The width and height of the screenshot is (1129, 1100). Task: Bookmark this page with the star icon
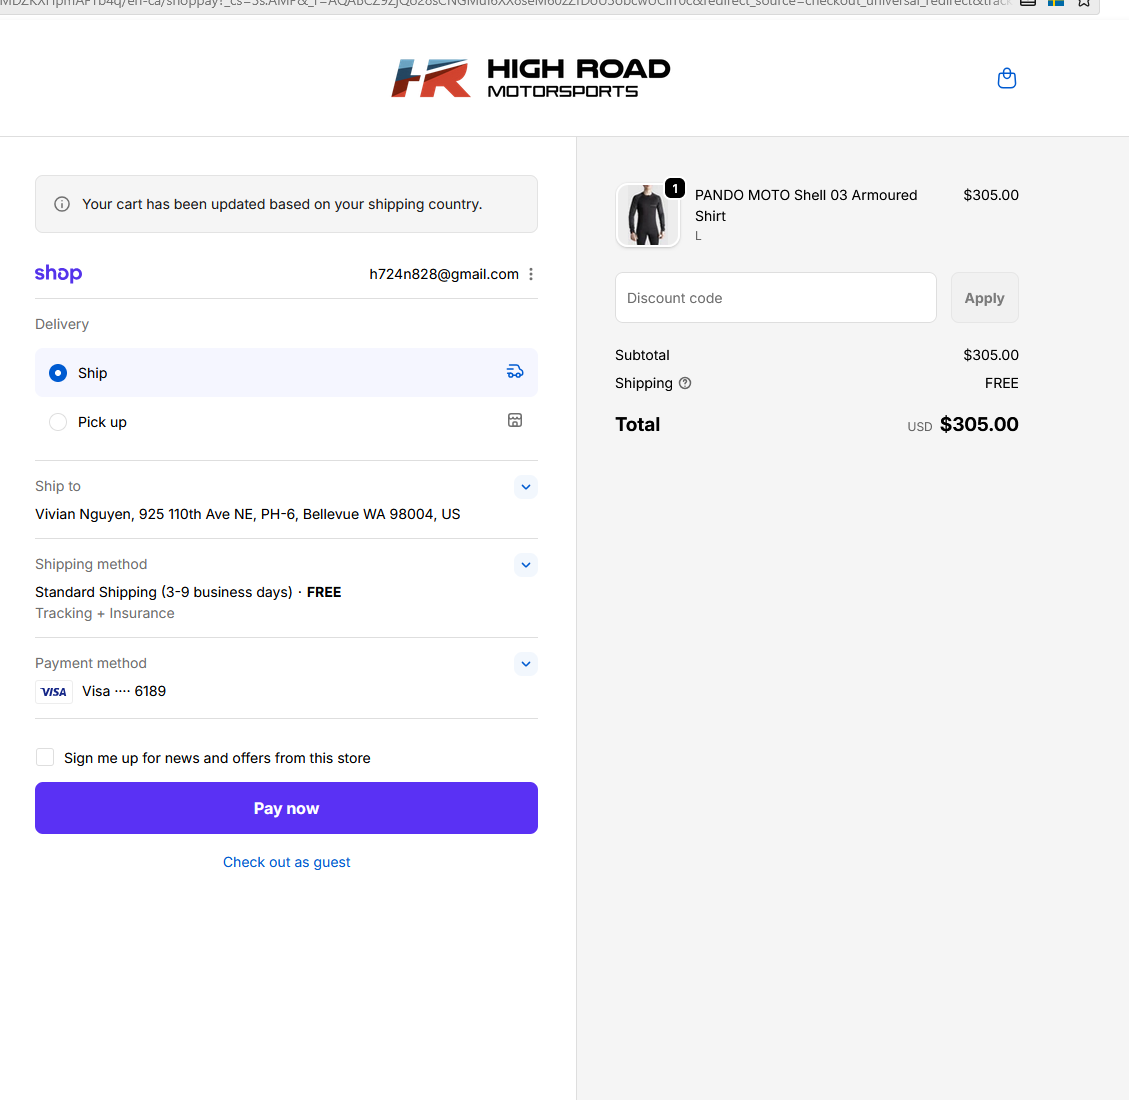(1084, 3)
